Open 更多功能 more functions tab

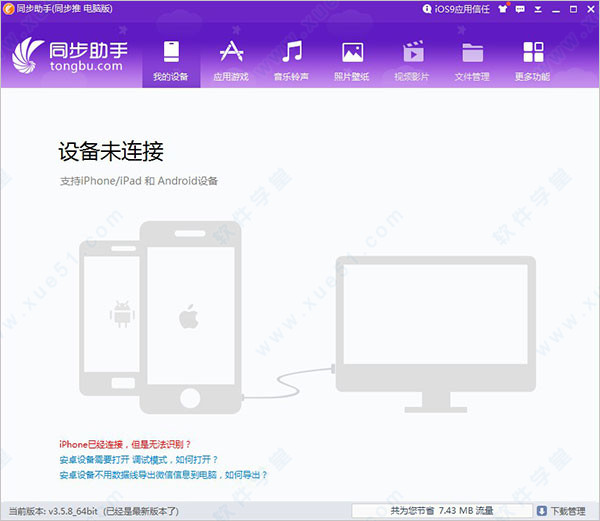click(x=533, y=61)
